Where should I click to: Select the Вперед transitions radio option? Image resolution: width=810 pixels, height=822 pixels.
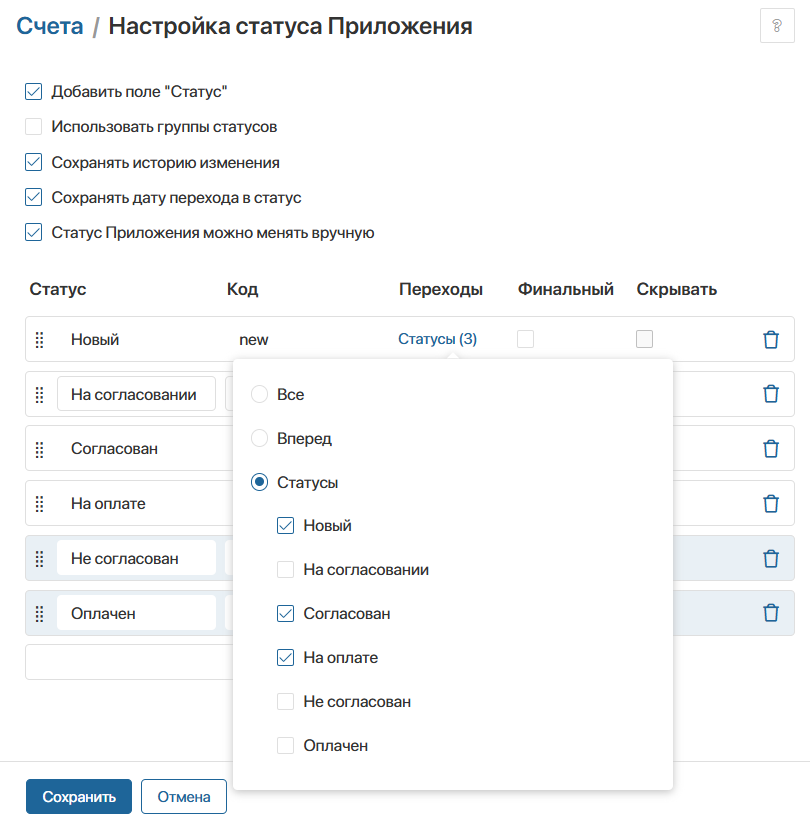click(x=259, y=438)
